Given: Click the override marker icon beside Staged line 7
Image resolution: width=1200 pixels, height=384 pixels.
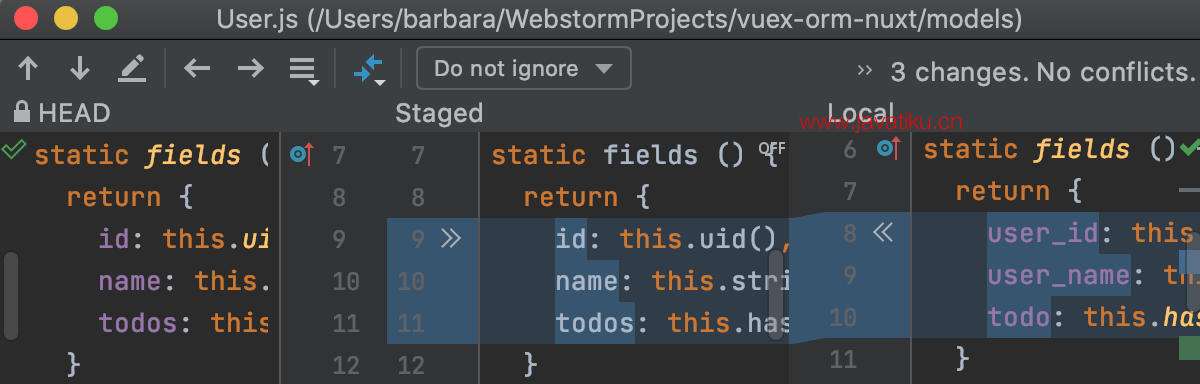Looking at the screenshot, I should (301, 154).
